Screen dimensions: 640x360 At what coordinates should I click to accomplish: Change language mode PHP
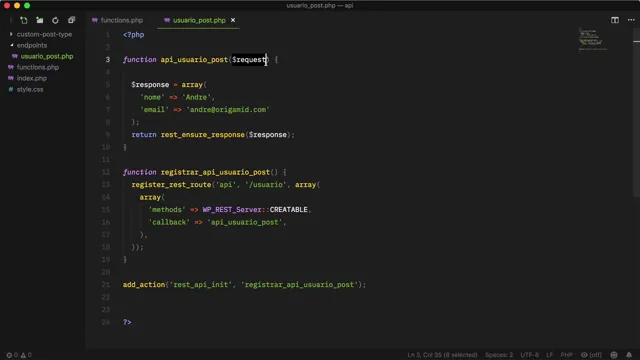point(566,355)
